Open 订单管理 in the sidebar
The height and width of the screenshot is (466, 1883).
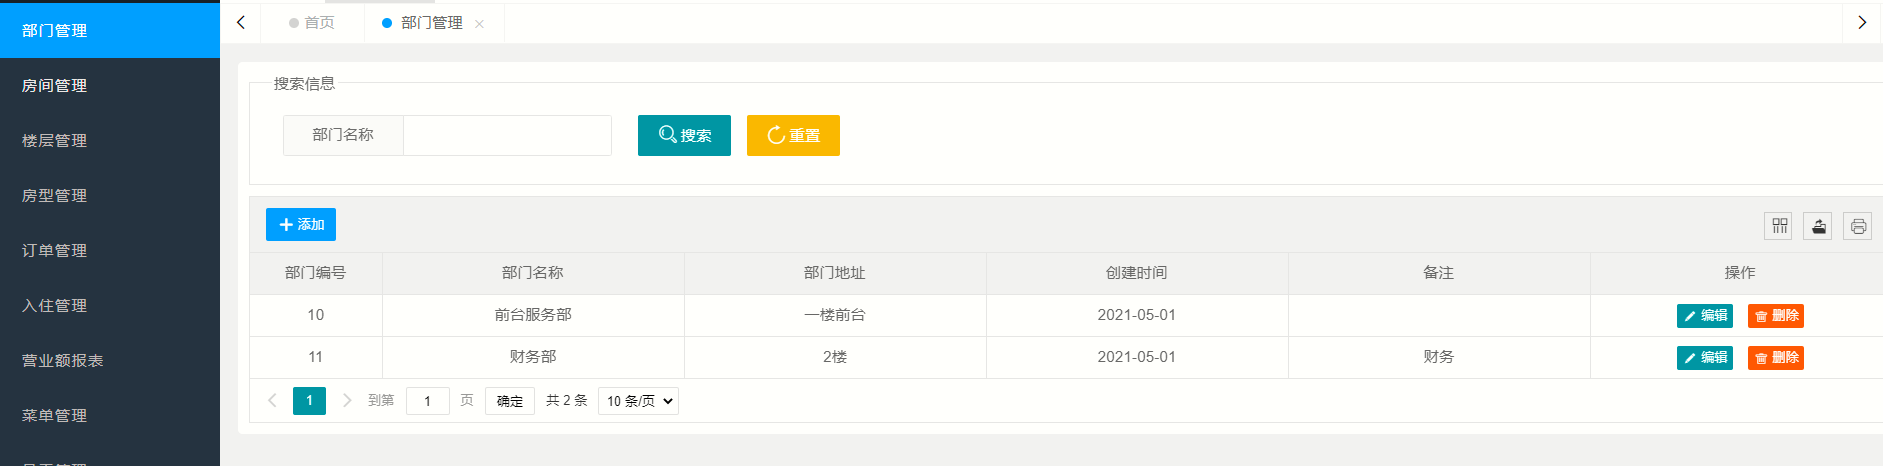110,250
